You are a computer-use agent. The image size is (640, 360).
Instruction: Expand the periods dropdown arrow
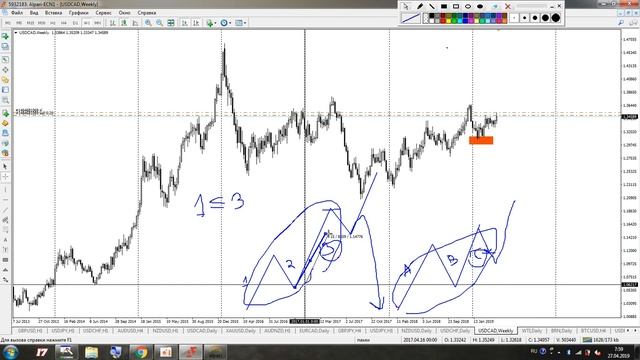coord(230,23)
